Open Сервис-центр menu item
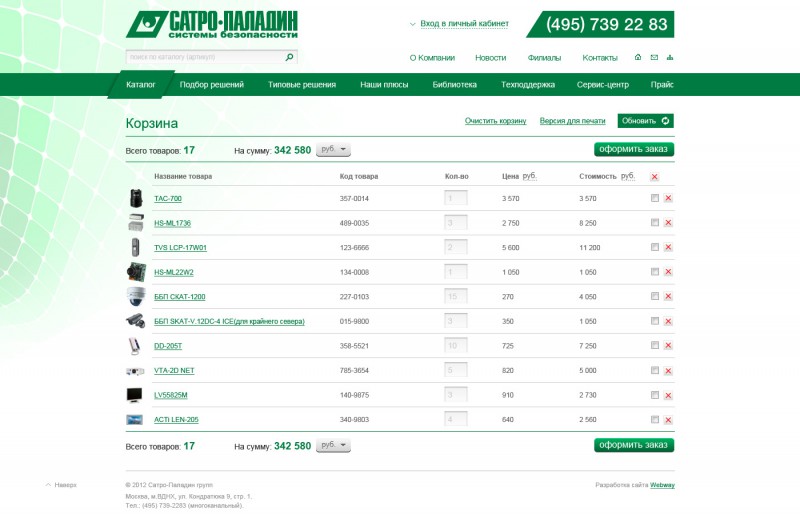800x514 pixels. point(603,85)
